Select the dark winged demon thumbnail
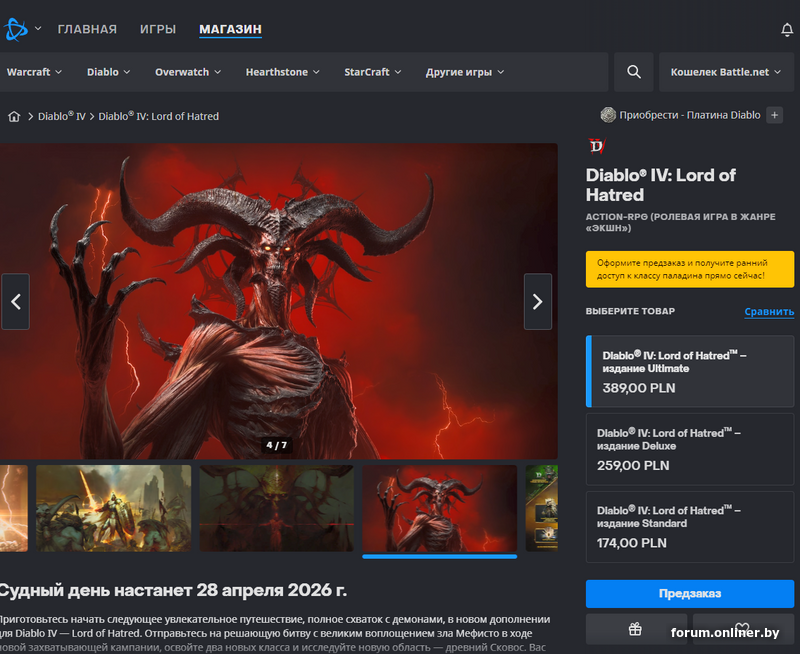 (x=277, y=508)
